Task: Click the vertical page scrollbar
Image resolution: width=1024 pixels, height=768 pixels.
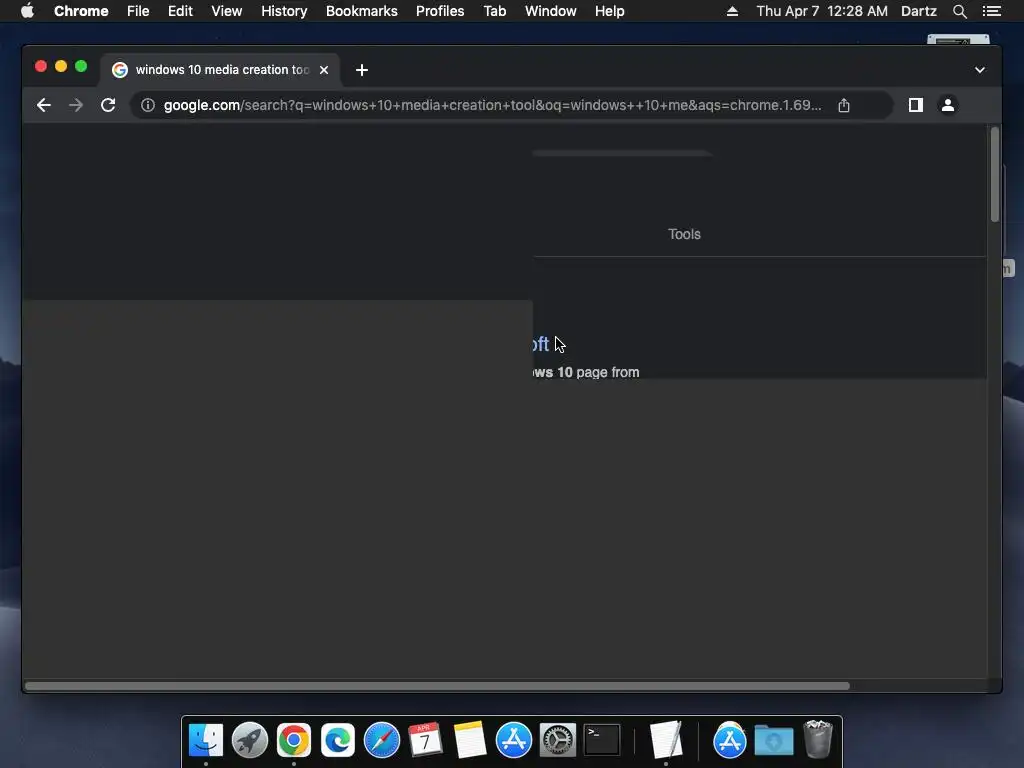Action: click(x=995, y=174)
